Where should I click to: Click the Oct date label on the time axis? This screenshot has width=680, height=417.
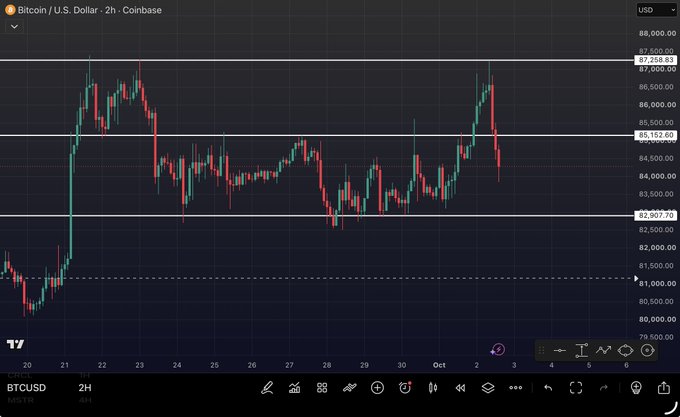(439, 365)
